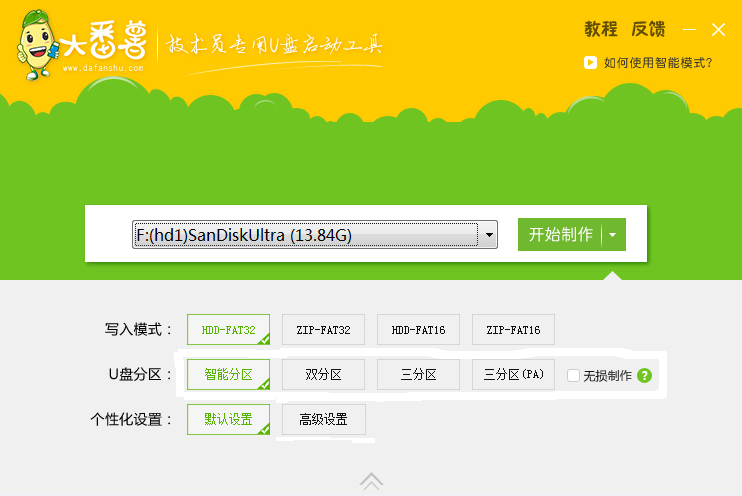Enable the 无损制作 checkbox
The image size is (742, 496).
tap(573, 375)
